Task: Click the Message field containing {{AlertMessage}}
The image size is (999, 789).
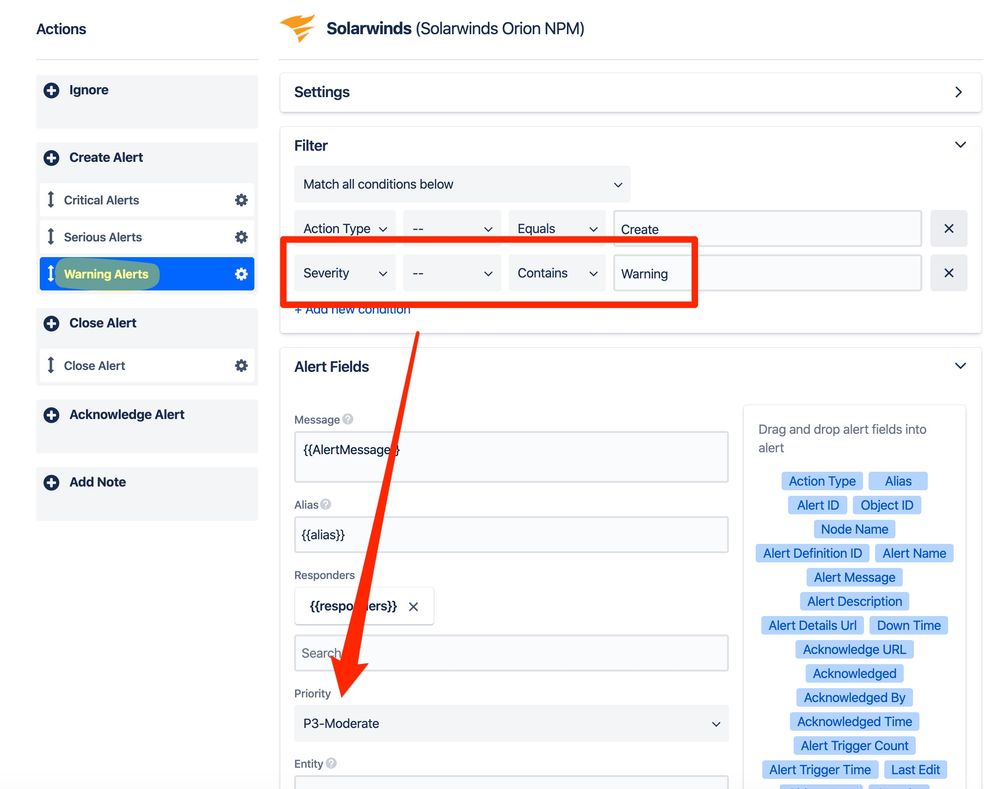Action: point(511,457)
